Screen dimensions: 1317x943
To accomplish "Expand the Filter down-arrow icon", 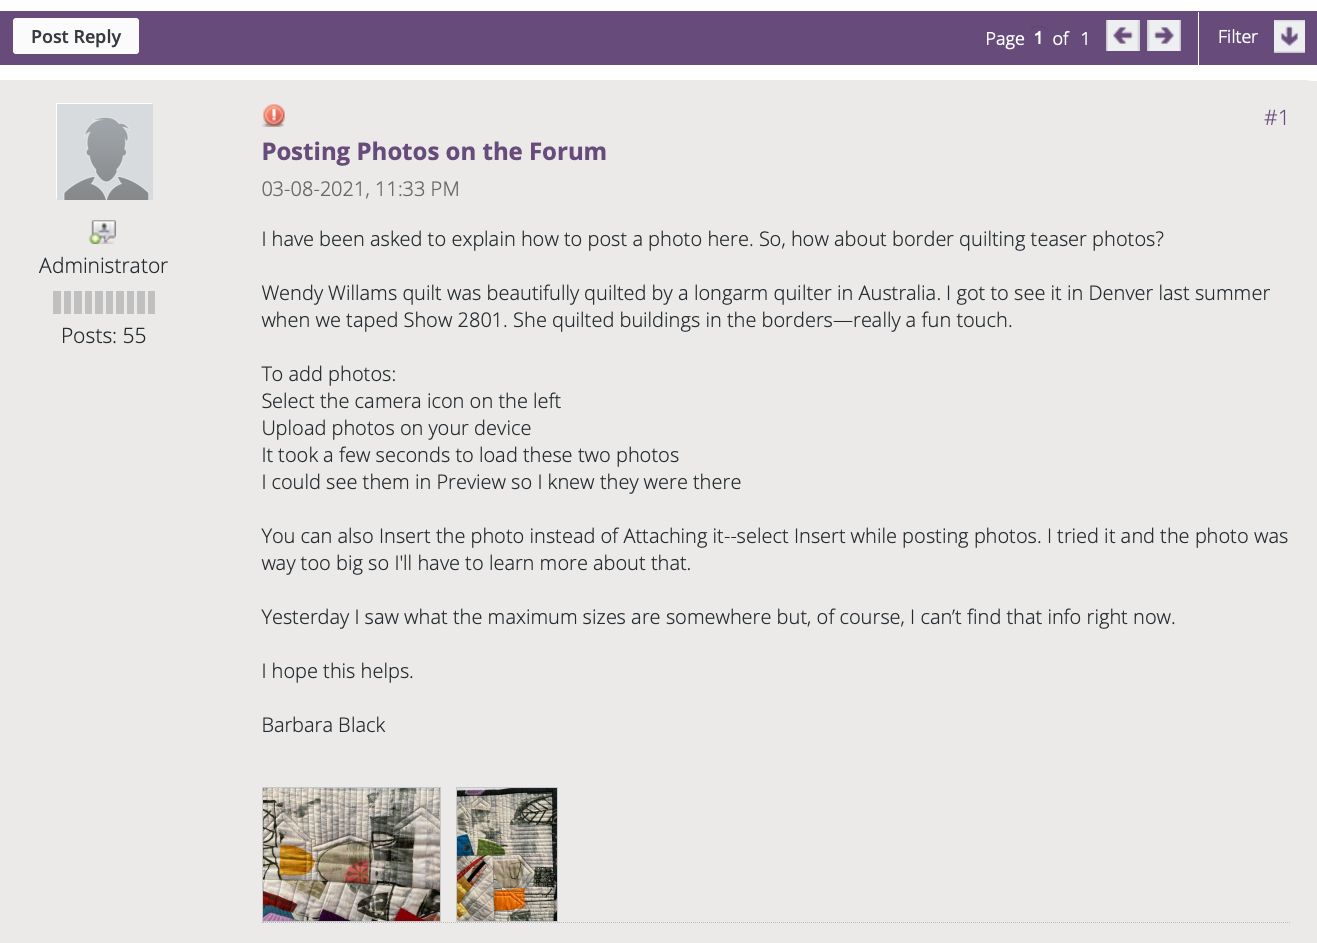I will [1289, 37].
